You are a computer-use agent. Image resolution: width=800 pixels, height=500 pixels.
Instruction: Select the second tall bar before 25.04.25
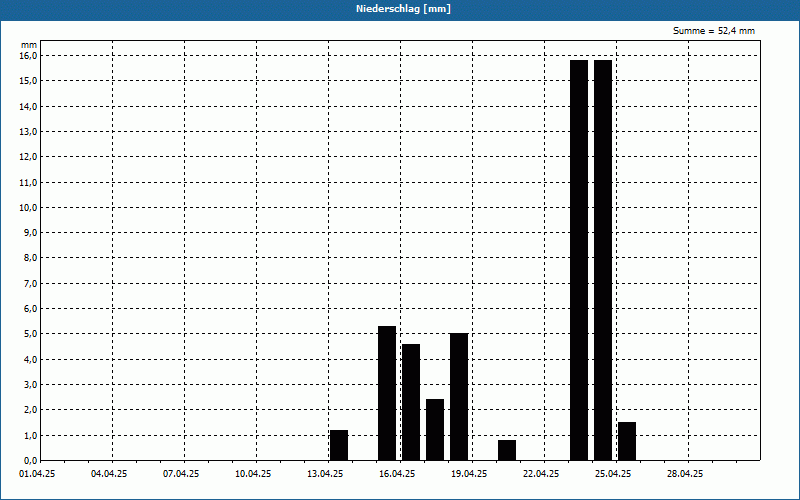tap(603, 260)
